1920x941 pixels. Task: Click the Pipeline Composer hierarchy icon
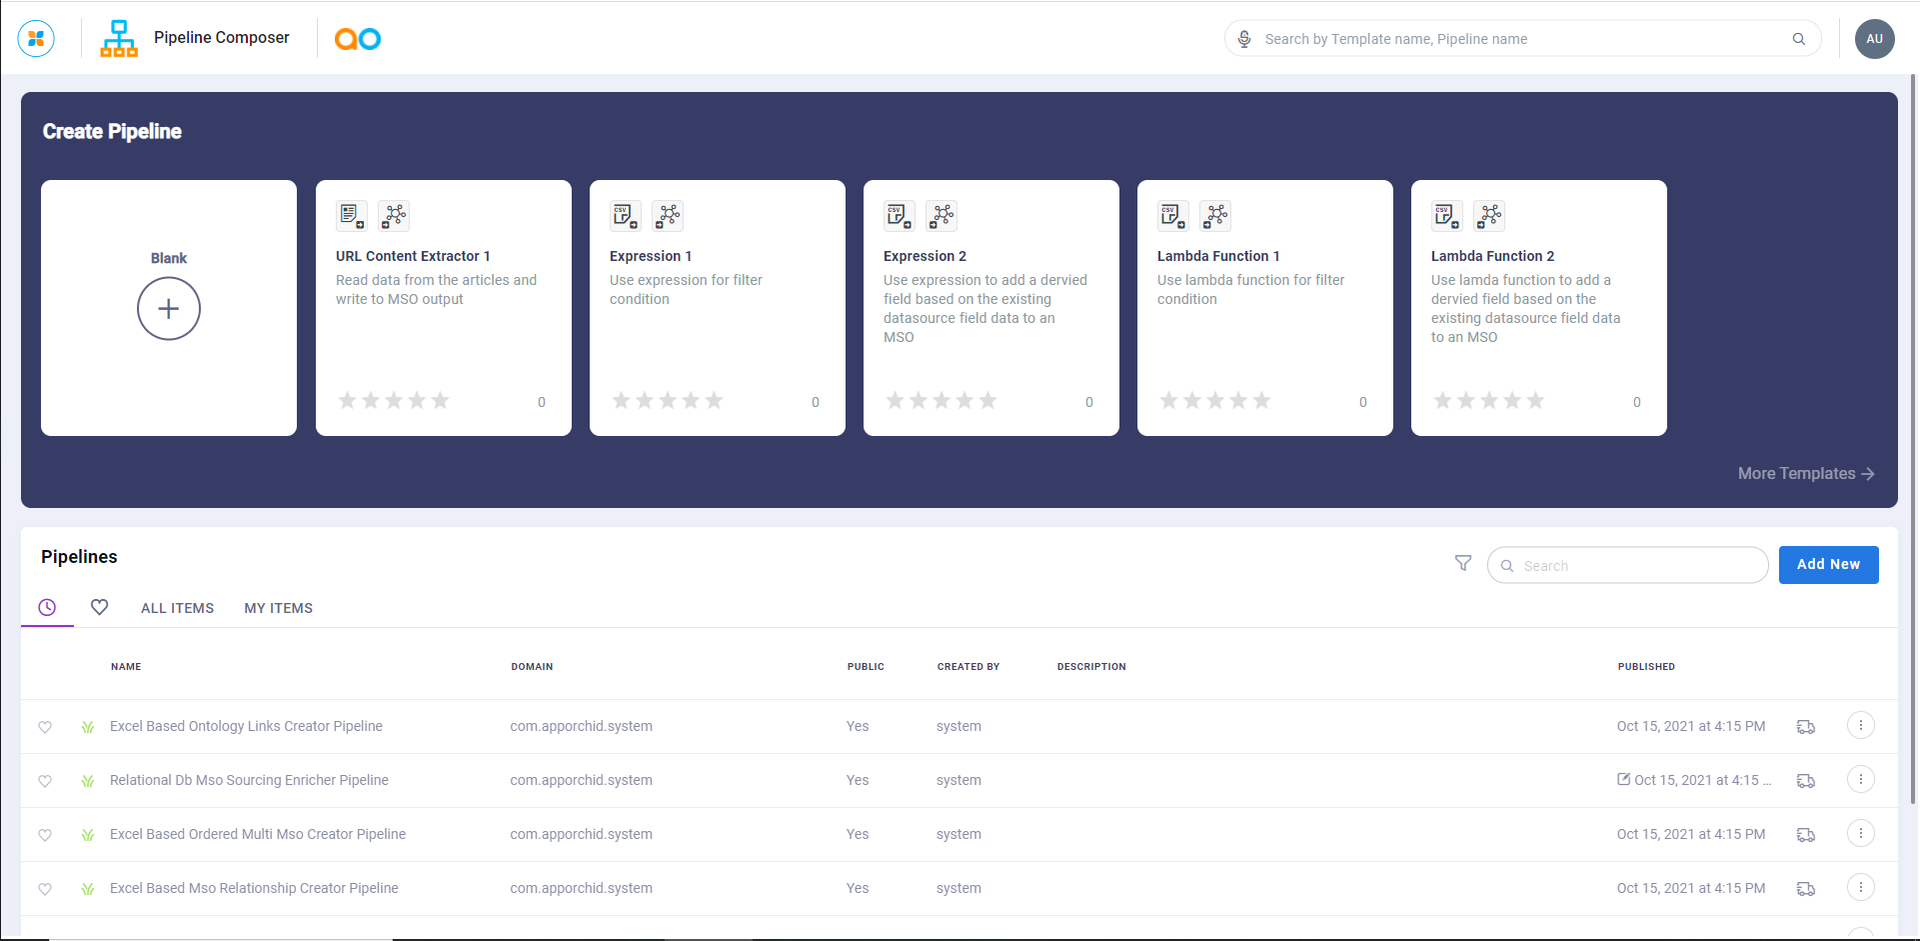(119, 39)
